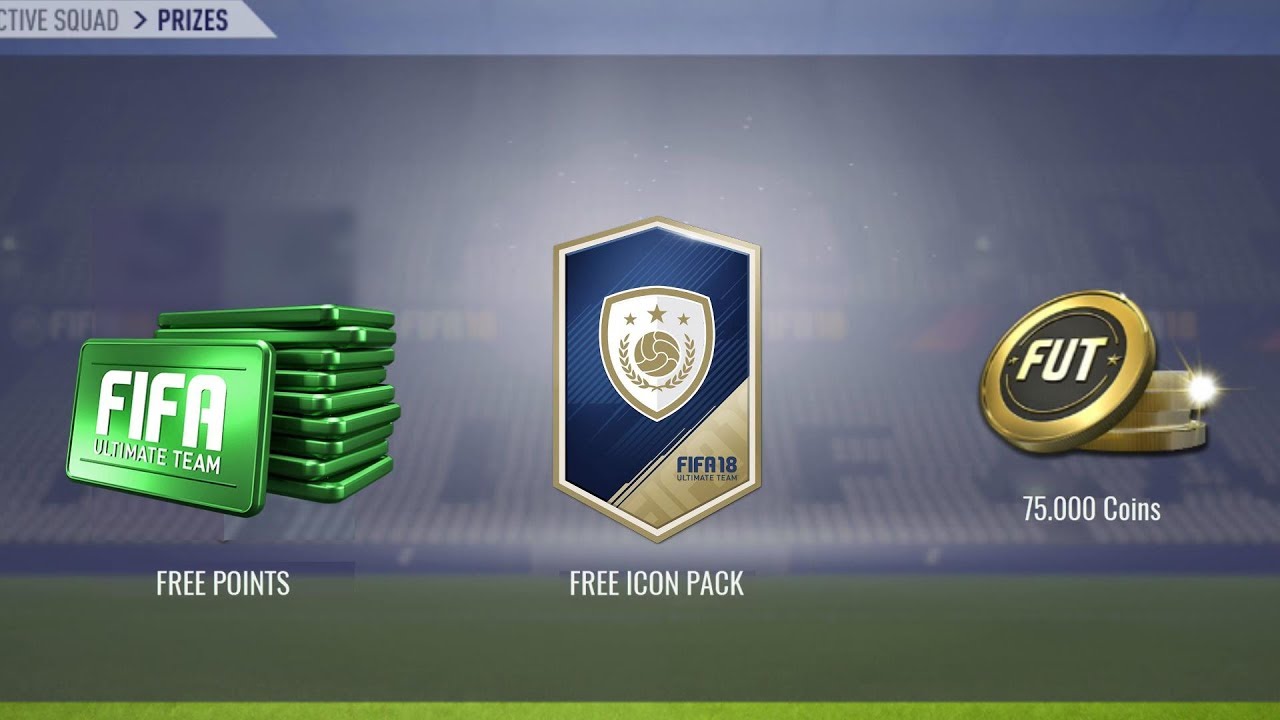The image size is (1280, 720).
Task: Choose the 75.000 Coins label
Action: [1091, 509]
